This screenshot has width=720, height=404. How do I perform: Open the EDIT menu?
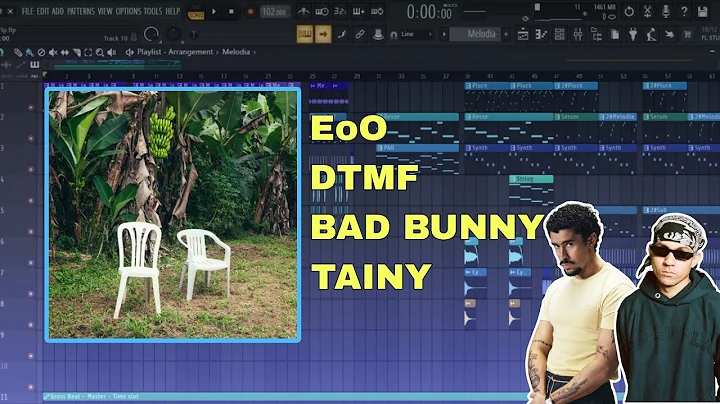(x=43, y=11)
